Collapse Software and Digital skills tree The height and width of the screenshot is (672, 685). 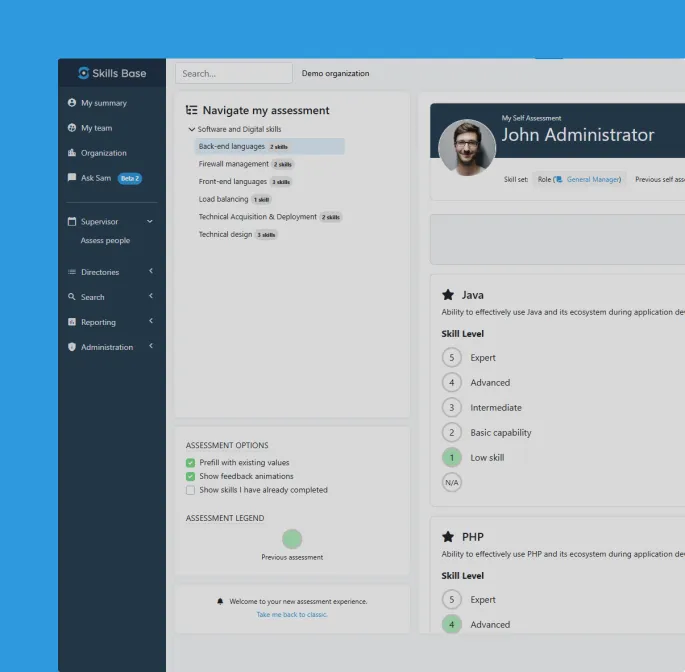191,129
